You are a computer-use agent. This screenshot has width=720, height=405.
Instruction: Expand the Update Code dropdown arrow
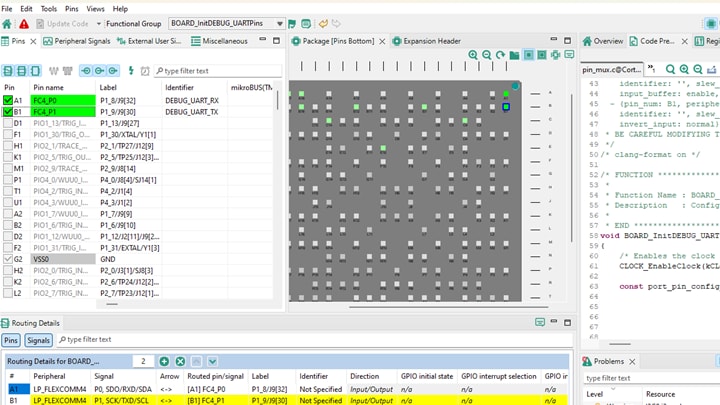97,23
